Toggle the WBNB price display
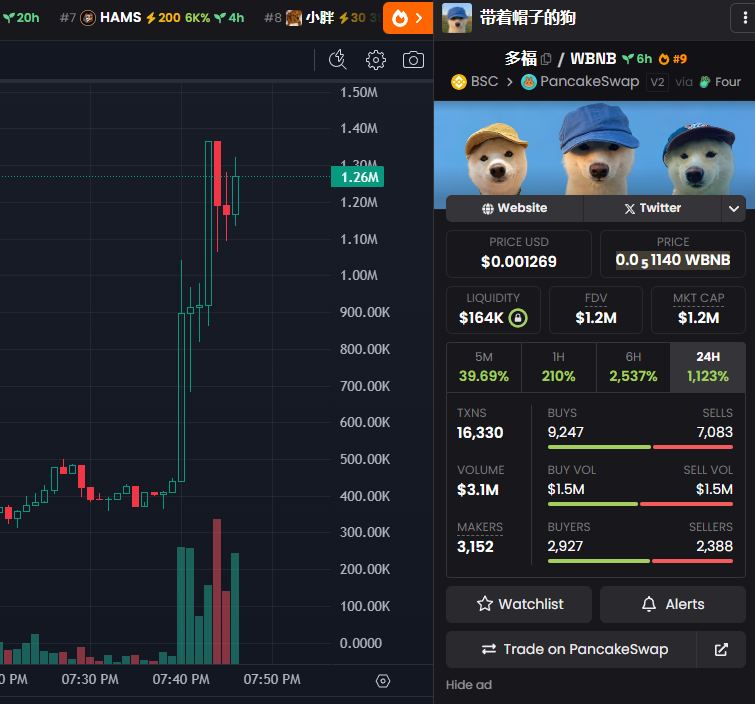 coord(673,261)
